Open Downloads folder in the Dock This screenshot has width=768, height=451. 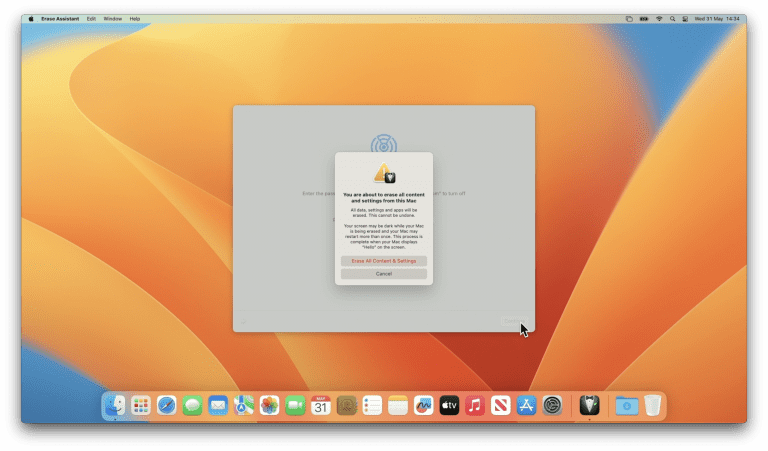(x=627, y=405)
